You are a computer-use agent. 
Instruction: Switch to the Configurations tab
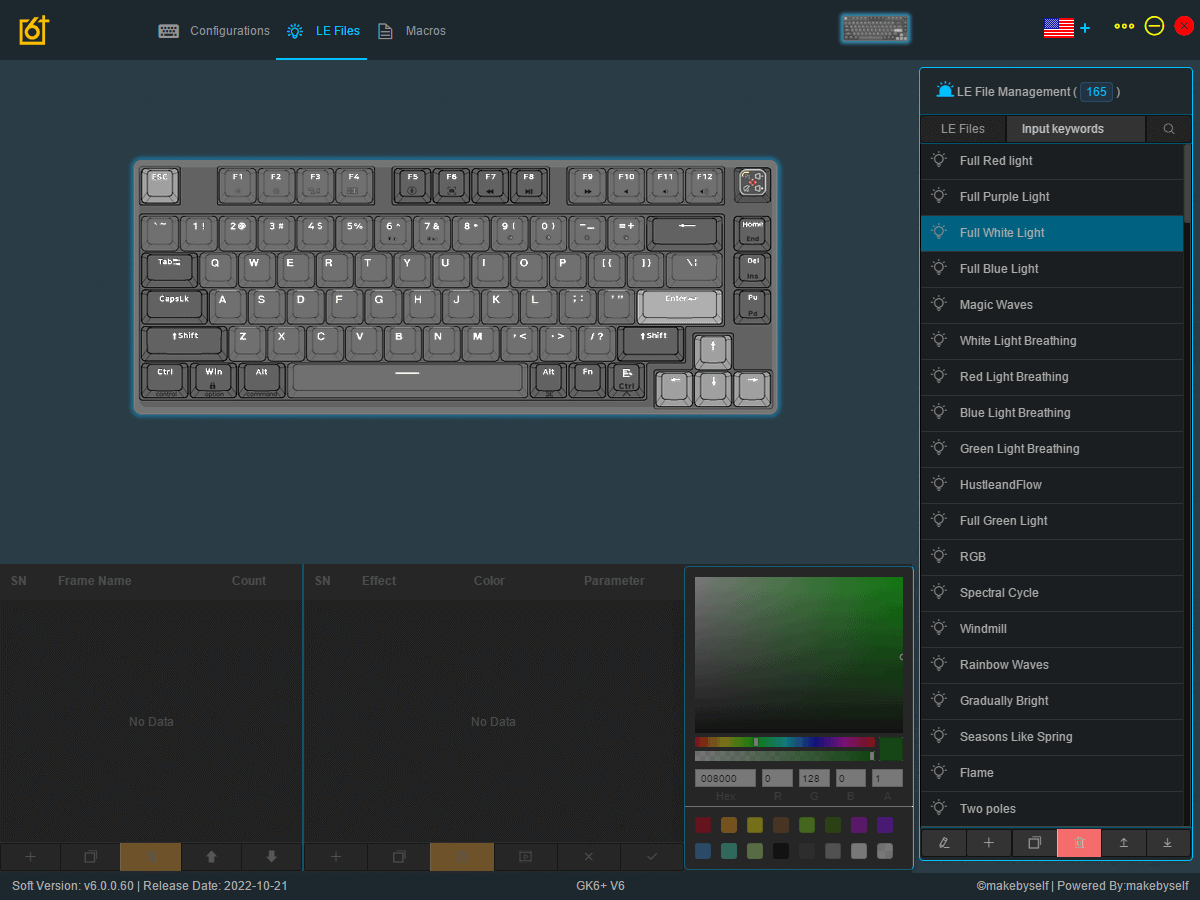[214, 31]
